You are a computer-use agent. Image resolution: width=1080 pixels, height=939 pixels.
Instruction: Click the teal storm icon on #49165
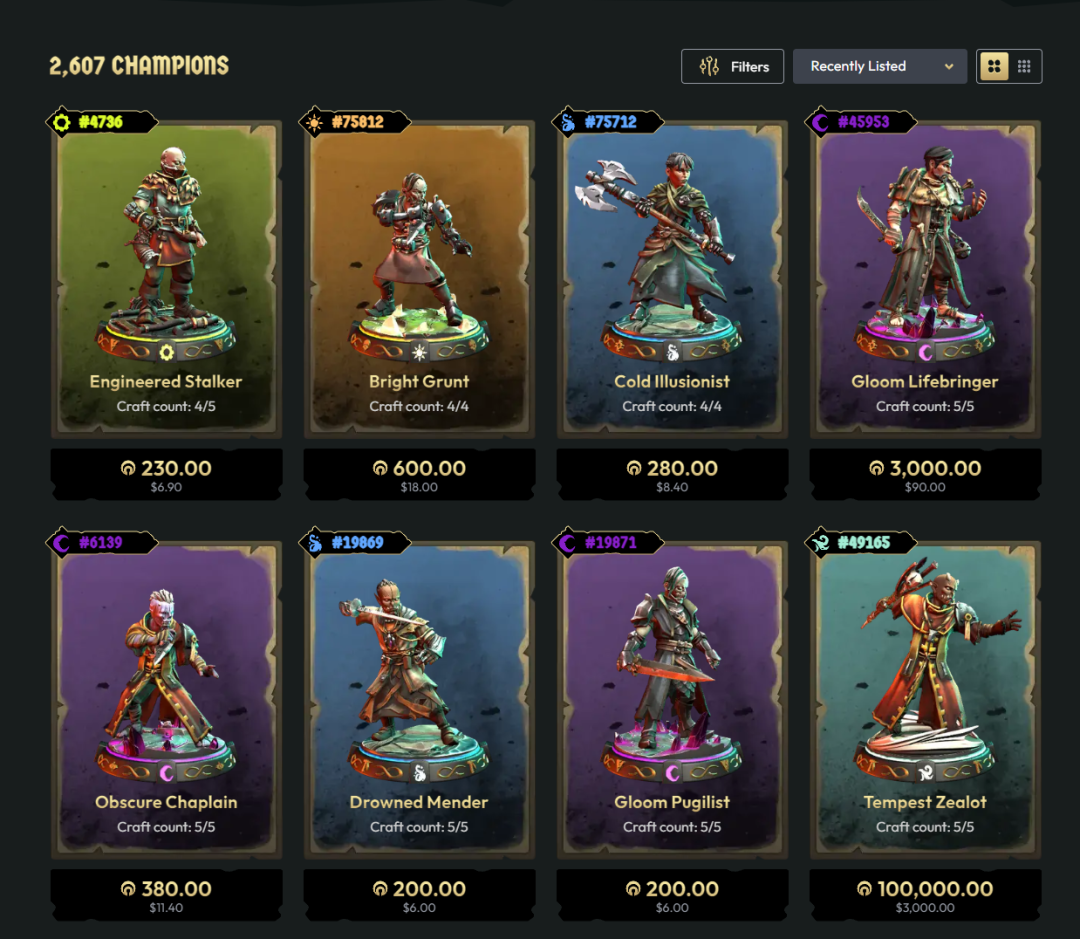[820, 543]
